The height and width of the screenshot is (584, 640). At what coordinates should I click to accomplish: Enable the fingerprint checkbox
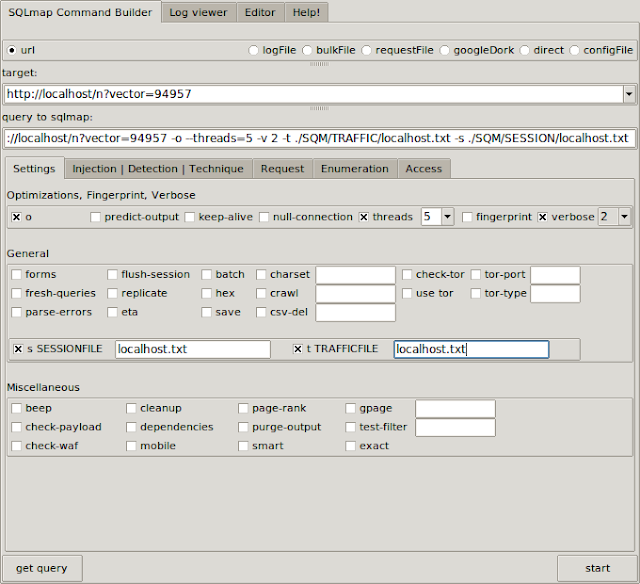[467, 217]
